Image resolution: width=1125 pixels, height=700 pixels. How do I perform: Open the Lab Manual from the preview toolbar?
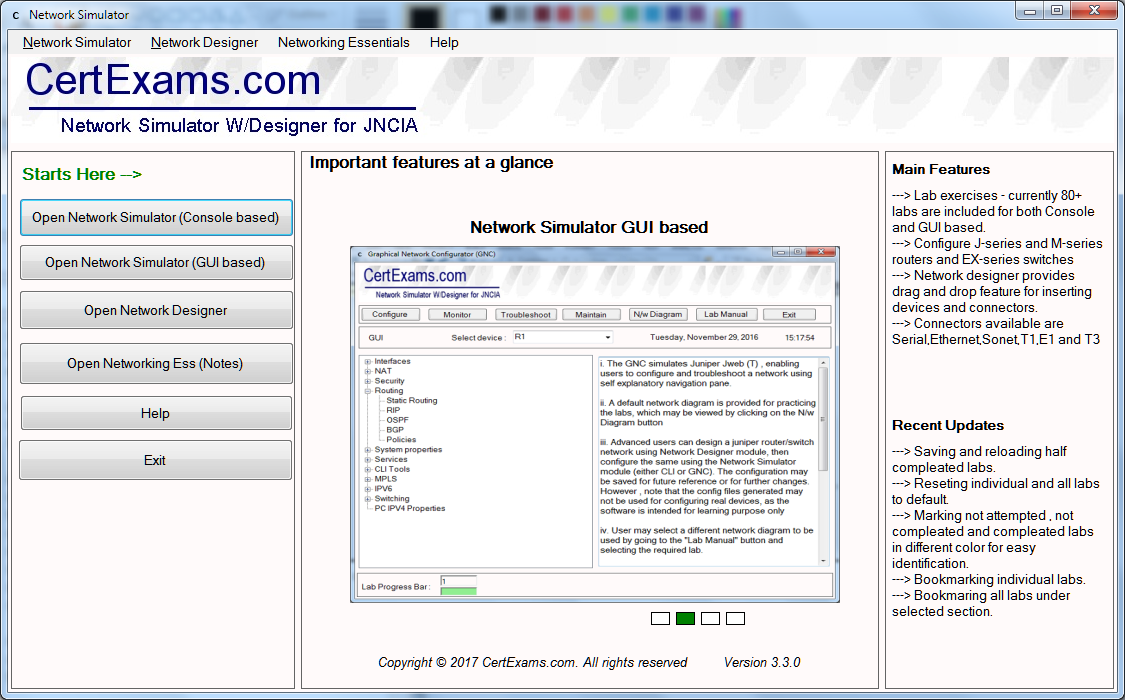point(725,313)
